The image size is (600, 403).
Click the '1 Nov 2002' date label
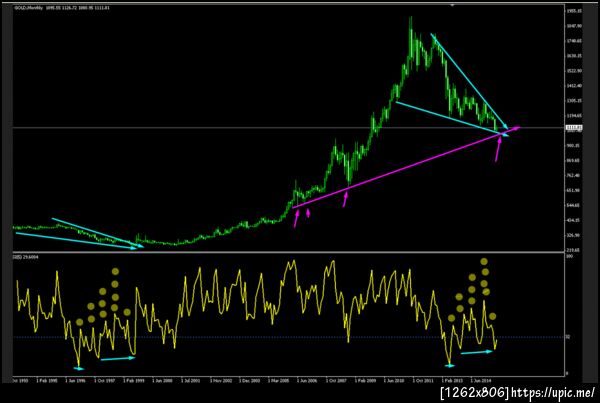pos(220,381)
